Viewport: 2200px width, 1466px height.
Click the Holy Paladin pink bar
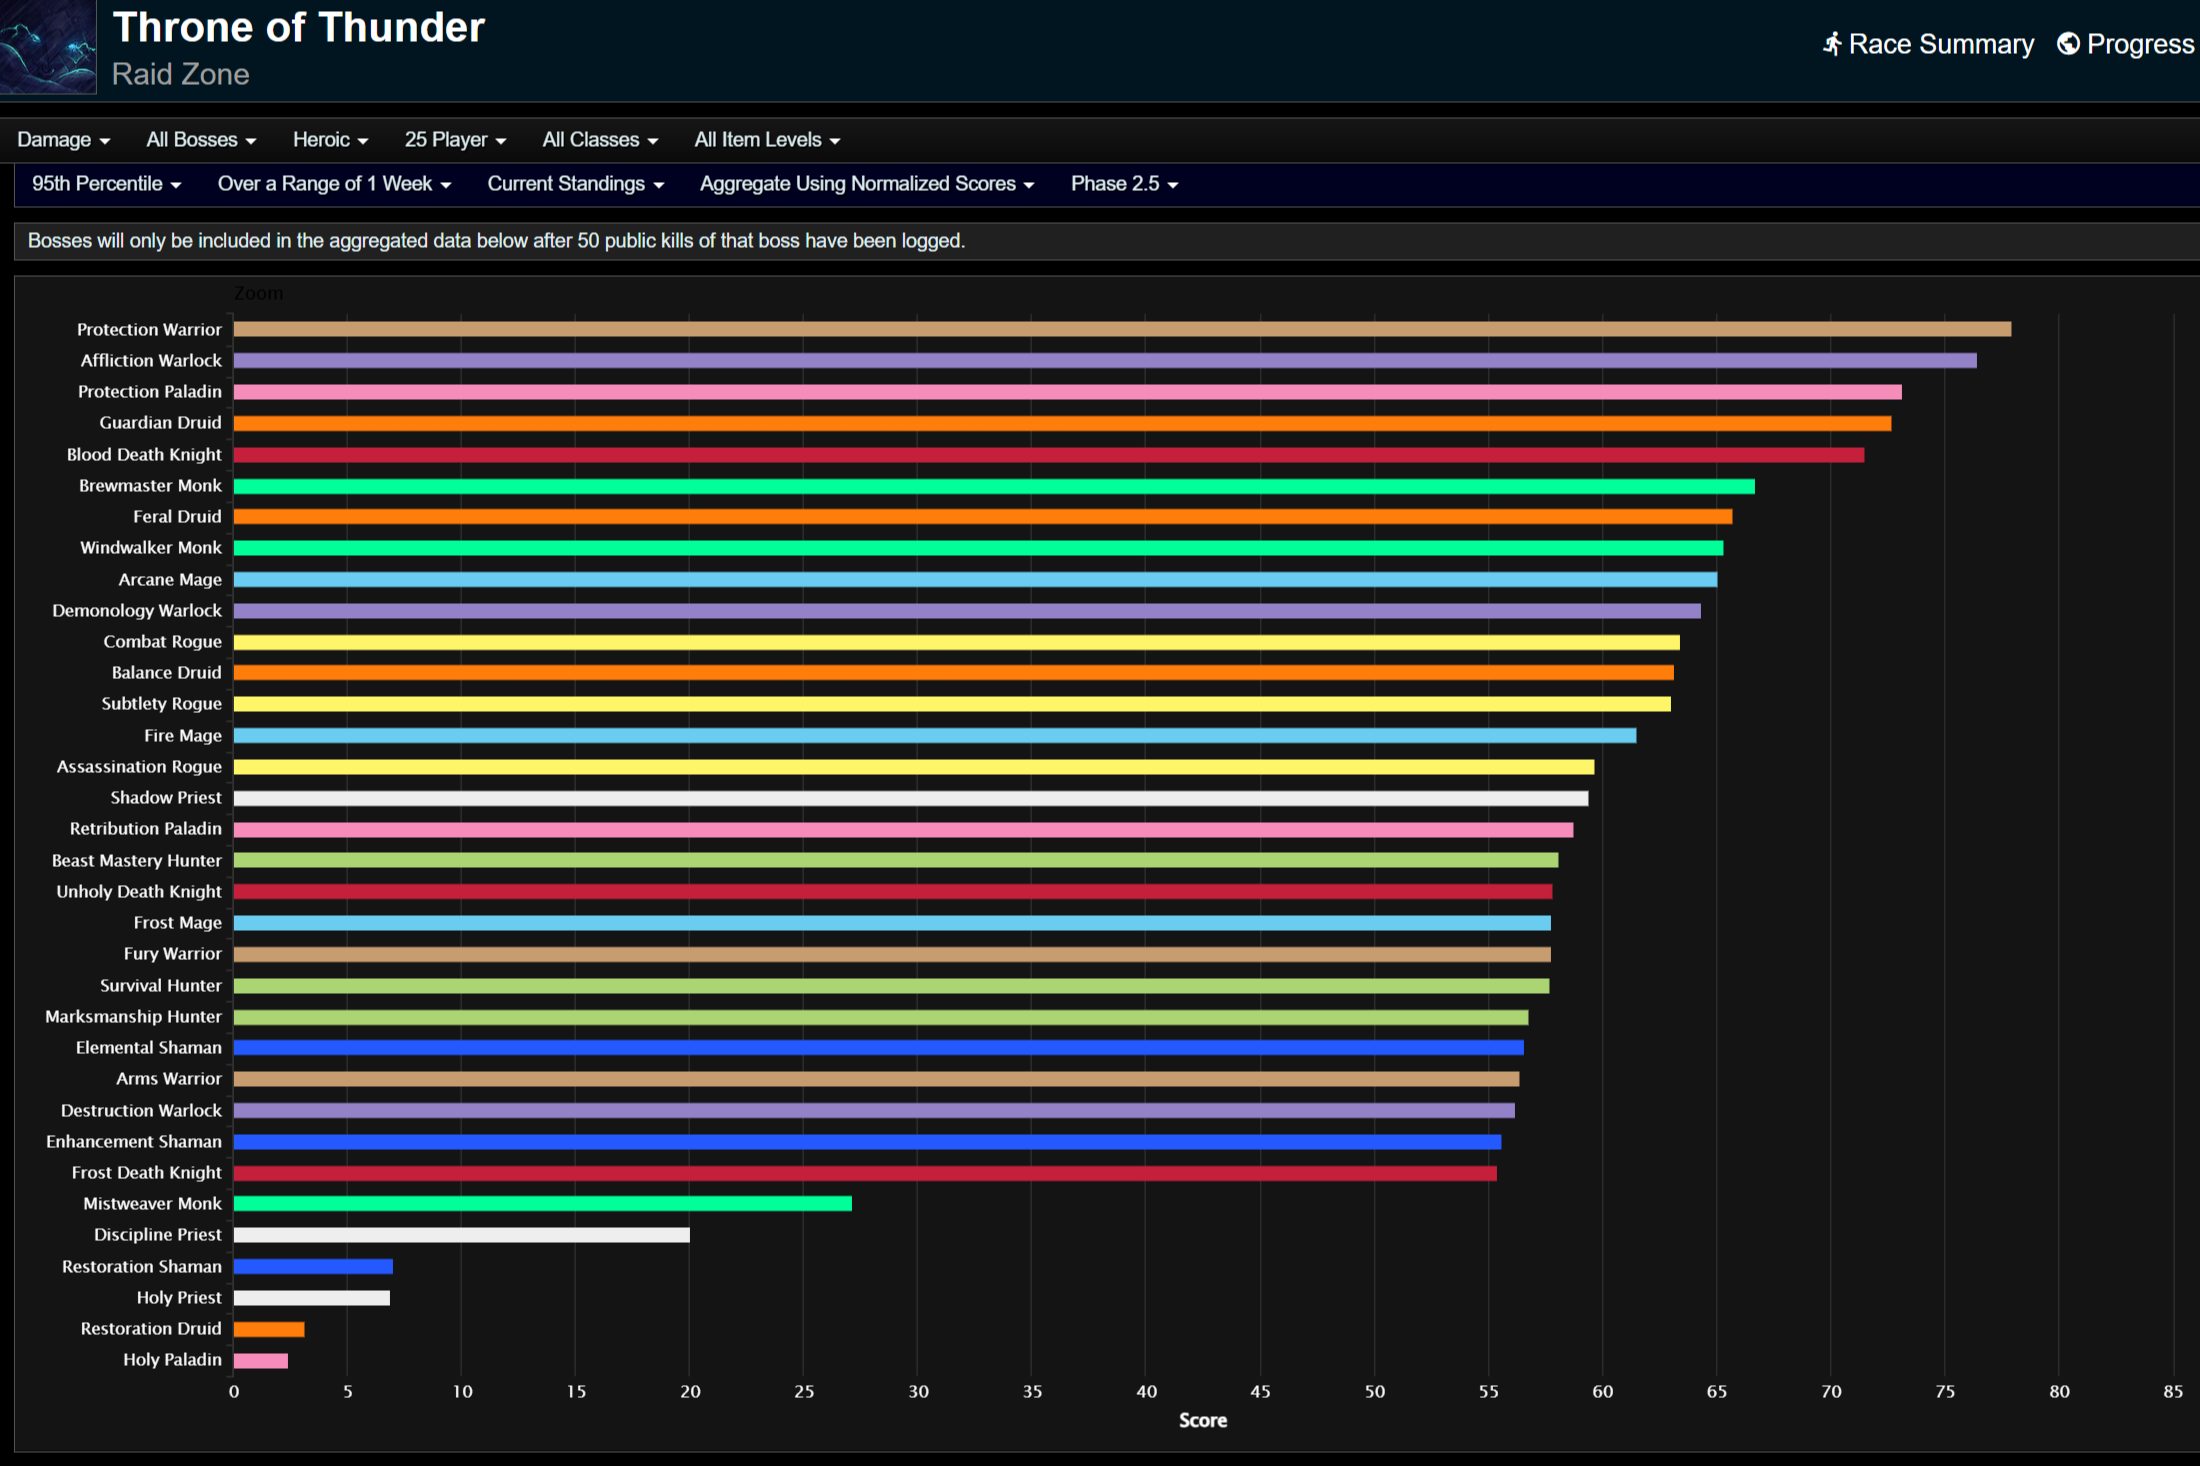coord(260,1360)
